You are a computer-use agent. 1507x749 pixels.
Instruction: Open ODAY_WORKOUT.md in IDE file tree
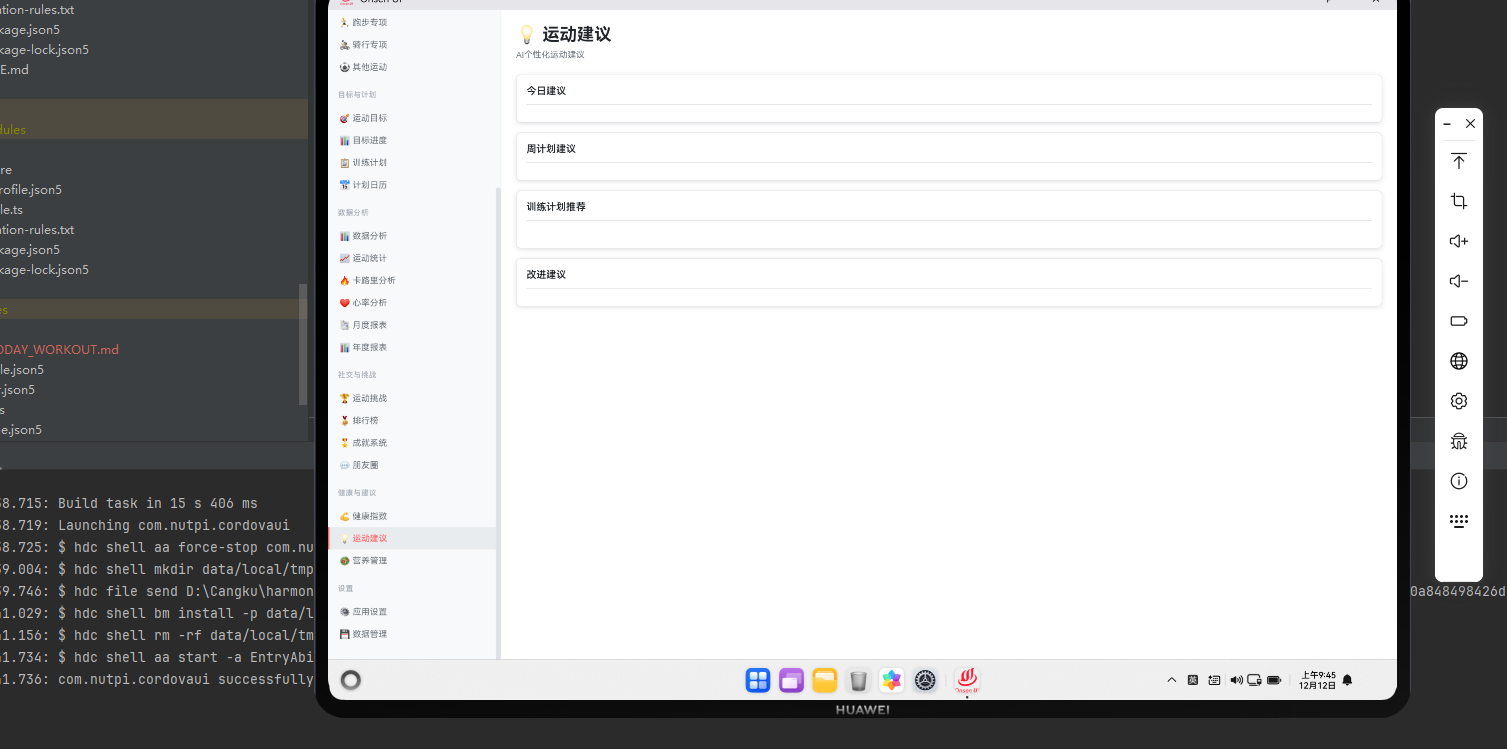pyautogui.click(x=59, y=349)
